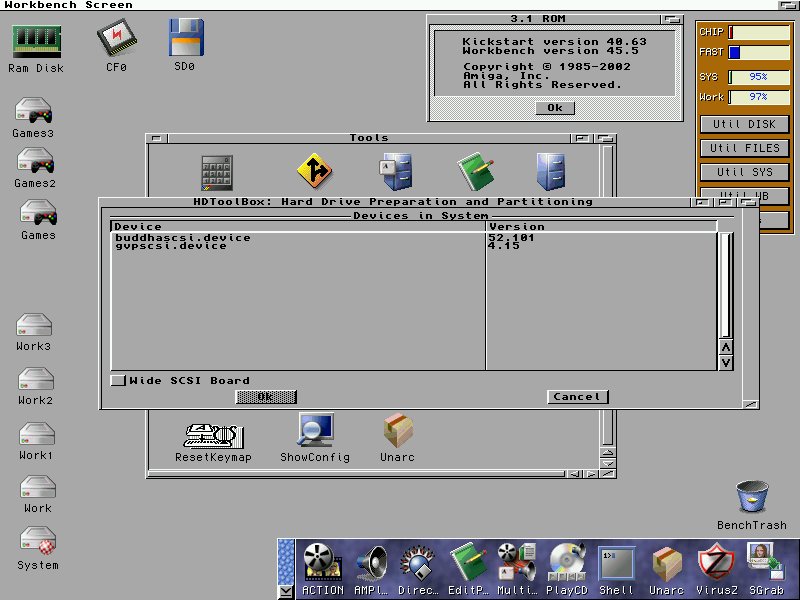Click the Workbench Screen title bar
The image size is (800, 600).
pyautogui.click(x=388, y=5)
